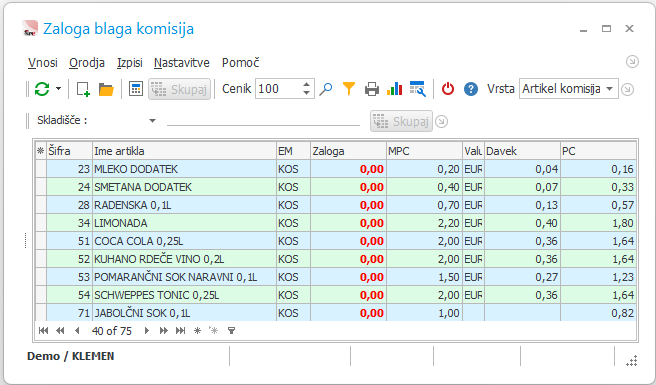Open the Izpisi menu
The image size is (656, 385).
coord(130,63)
